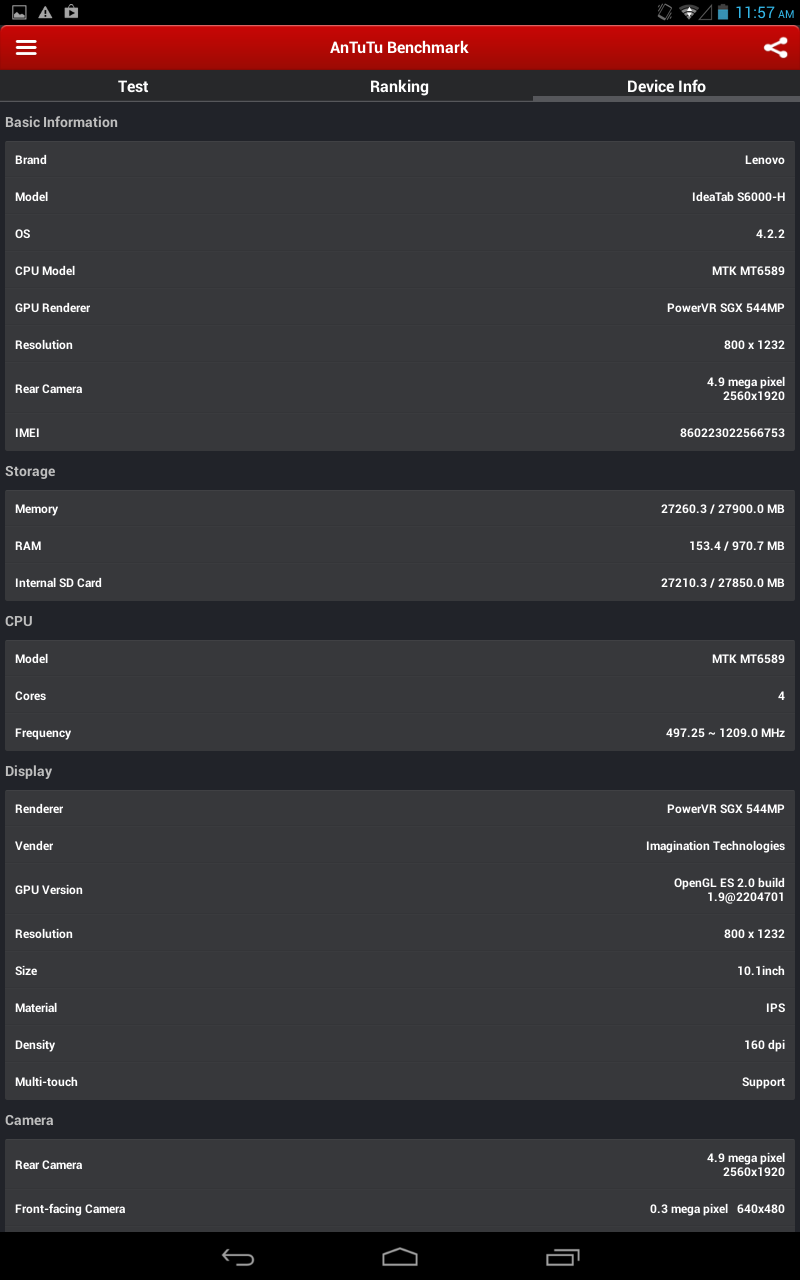Tap the picture notification icon in status bar
The image size is (800, 1280).
point(19,12)
